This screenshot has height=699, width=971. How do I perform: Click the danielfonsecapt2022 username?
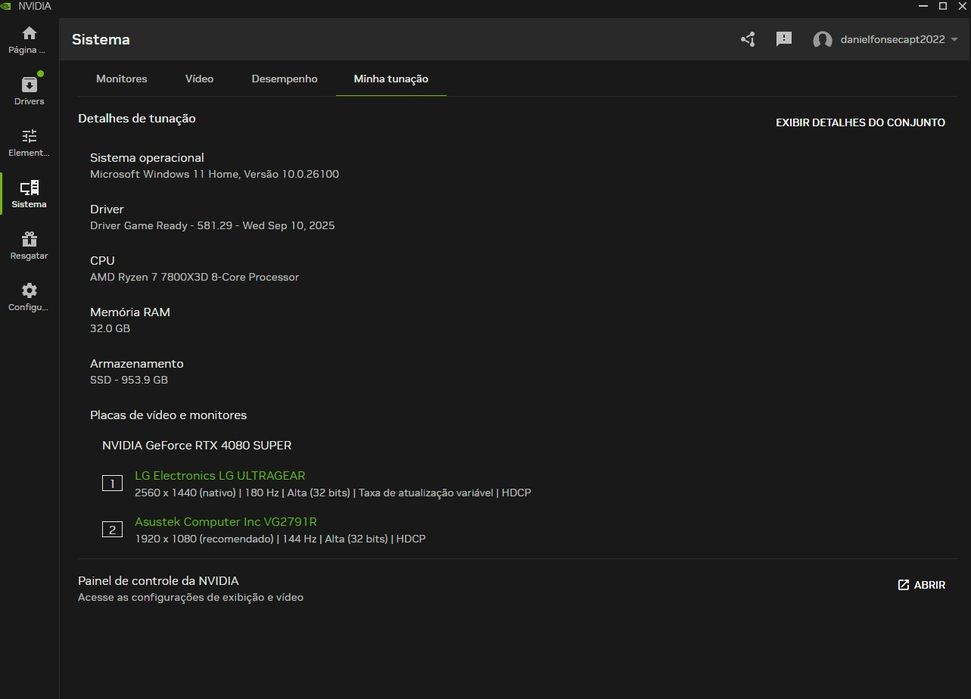click(x=892, y=40)
